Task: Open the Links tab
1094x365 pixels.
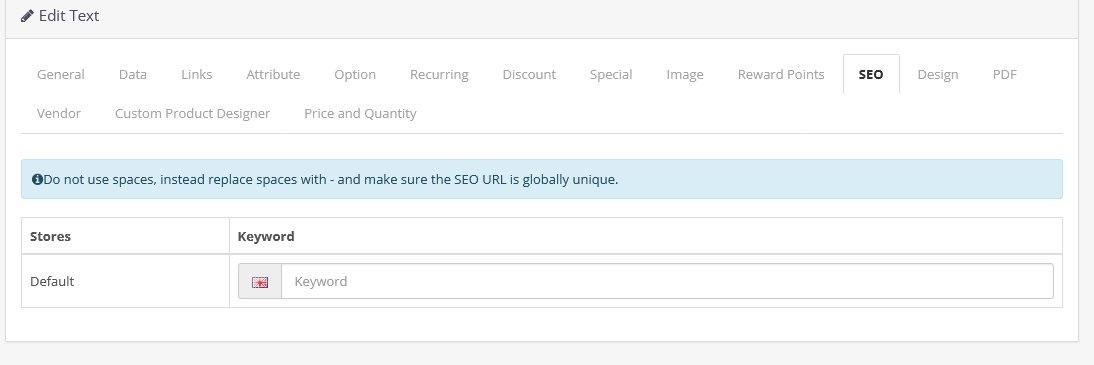Action: [x=197, y=74]
